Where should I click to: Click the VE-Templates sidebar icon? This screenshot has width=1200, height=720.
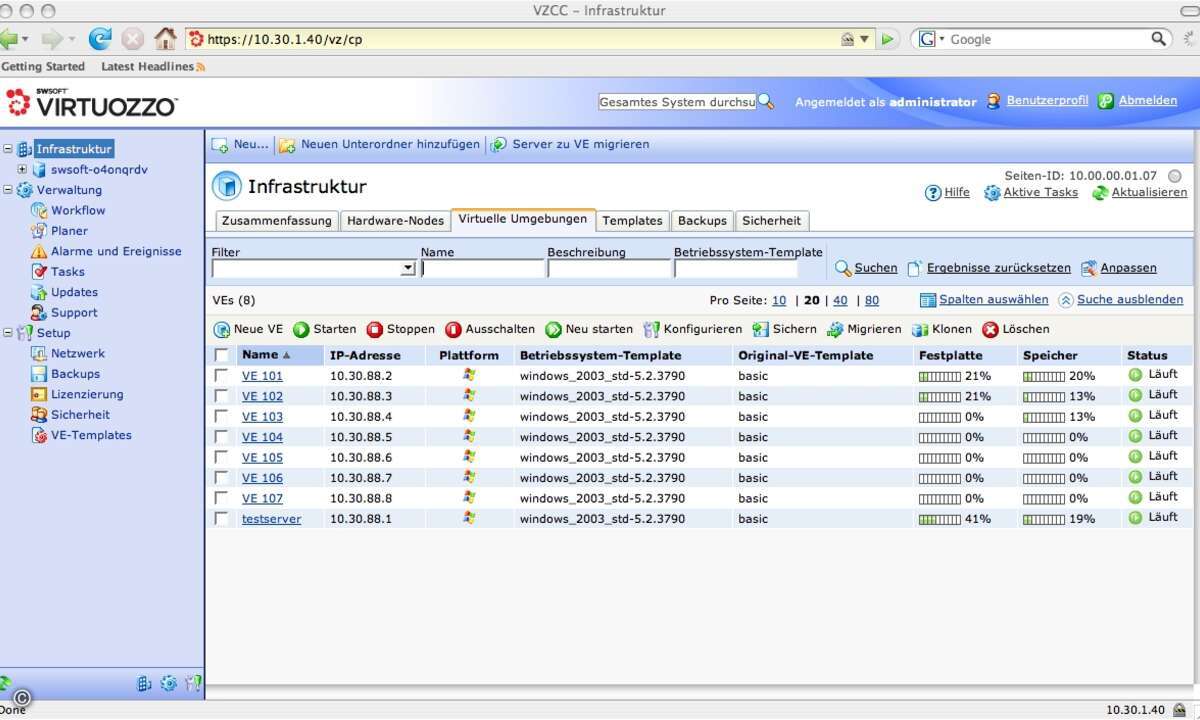point(39,435)
